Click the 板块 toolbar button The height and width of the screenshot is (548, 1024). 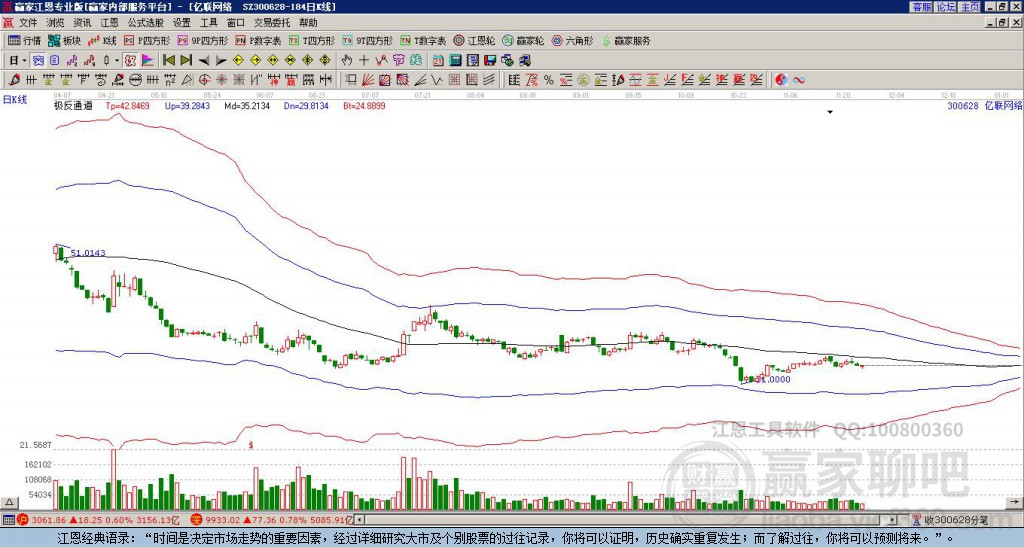(64, 40)
